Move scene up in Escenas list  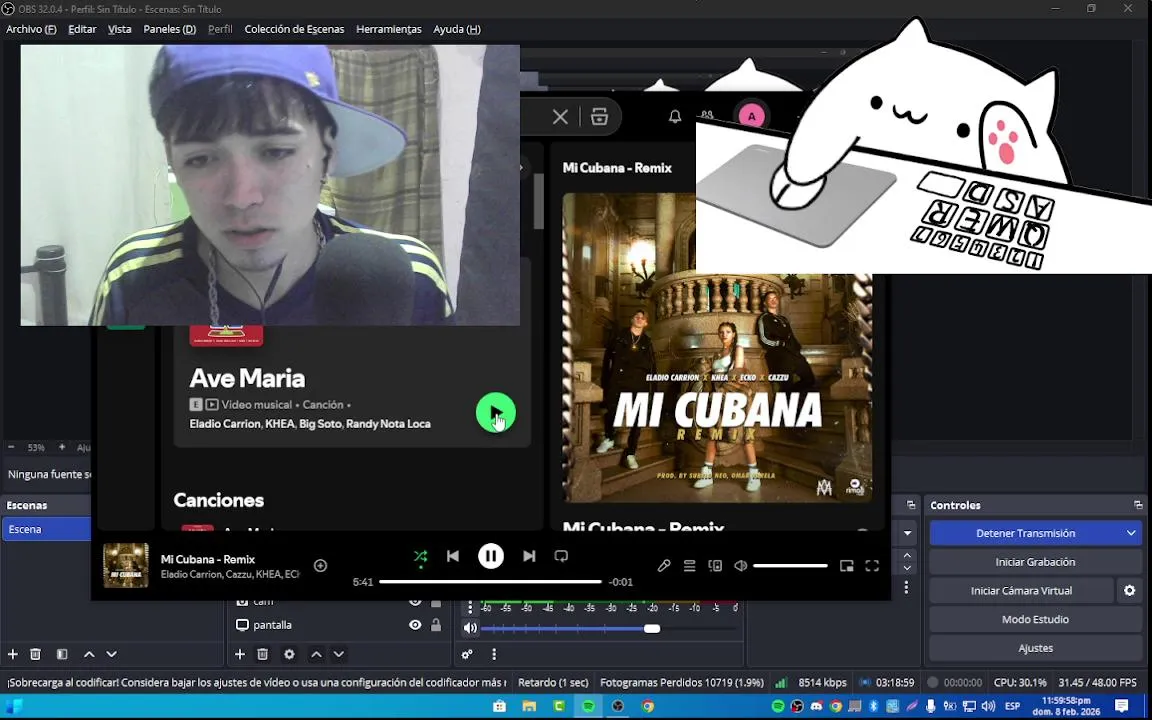(89, 654)
